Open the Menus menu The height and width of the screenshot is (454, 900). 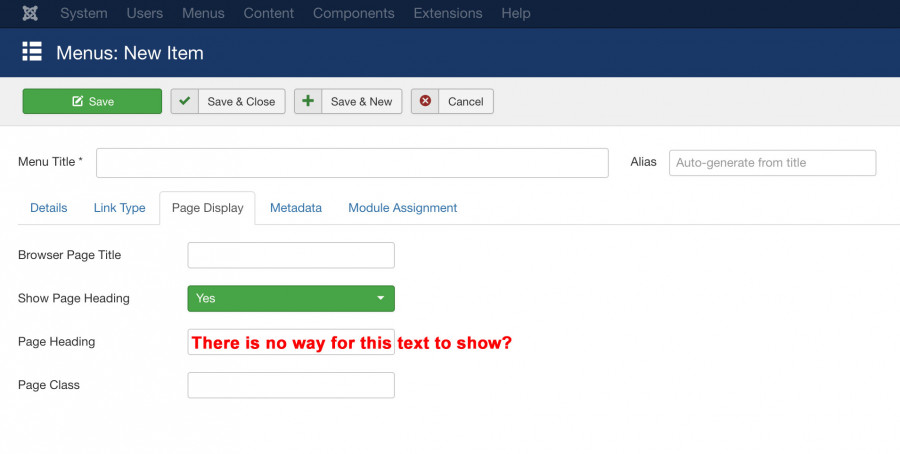(203, 13)
